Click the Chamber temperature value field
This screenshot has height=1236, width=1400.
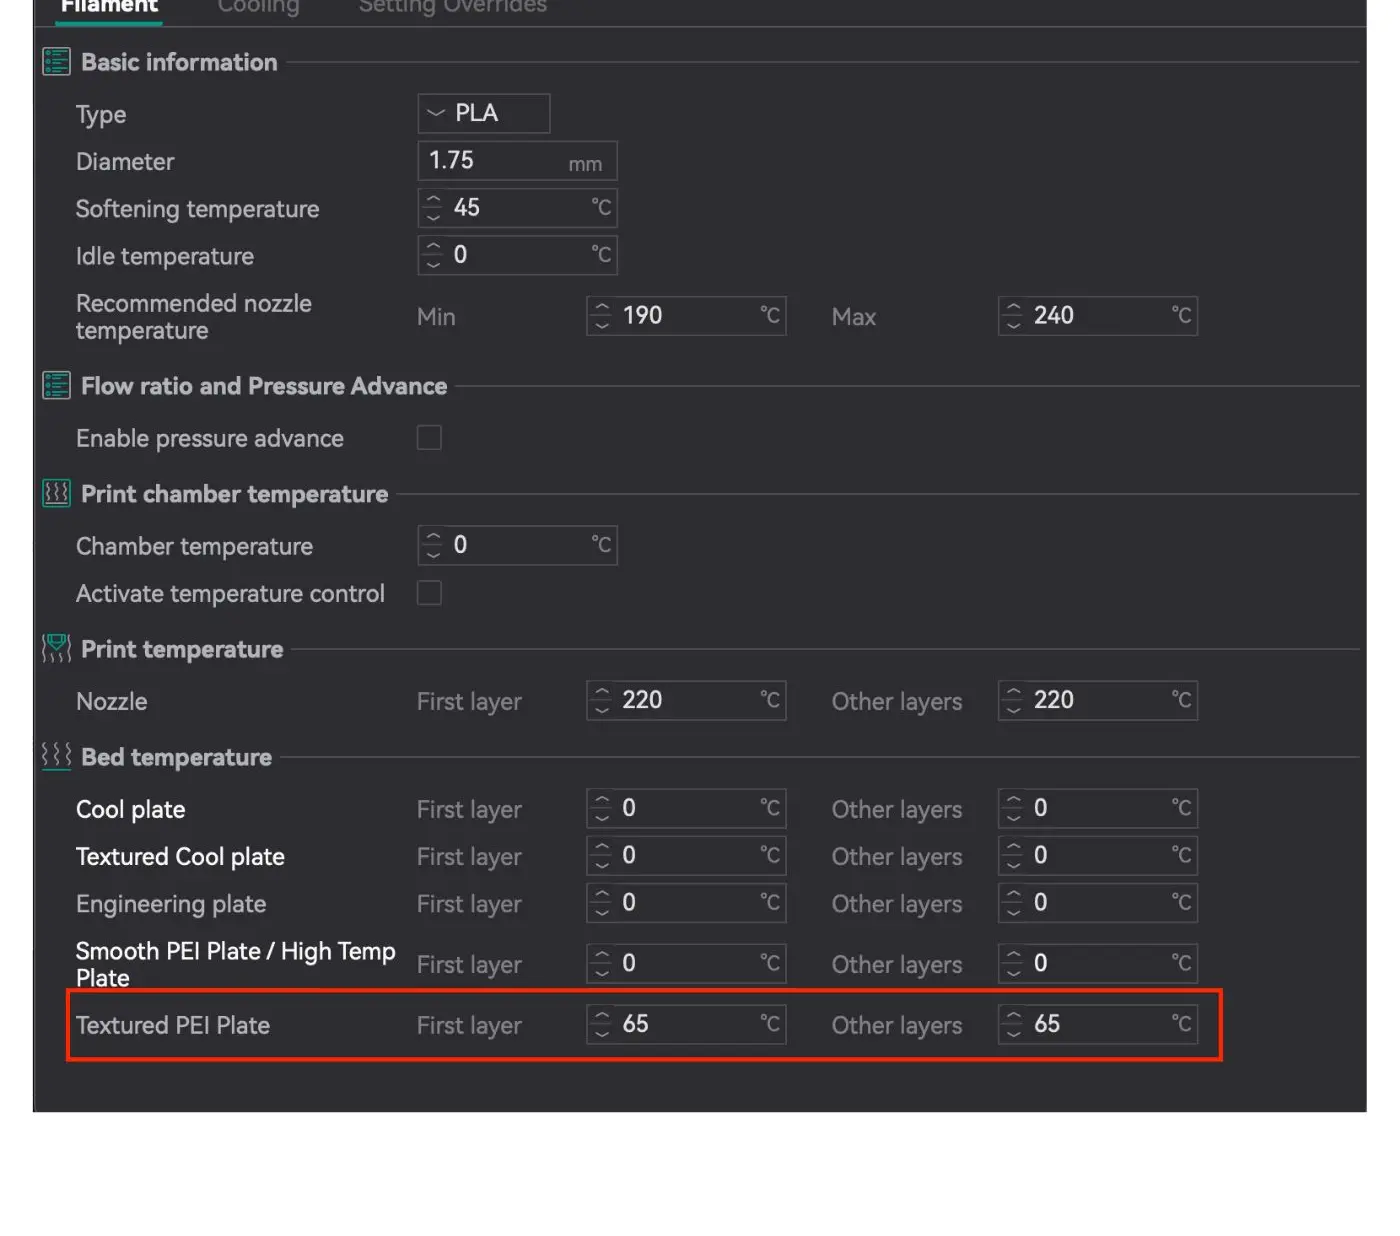pyautogui.click(x=517, y=545)
